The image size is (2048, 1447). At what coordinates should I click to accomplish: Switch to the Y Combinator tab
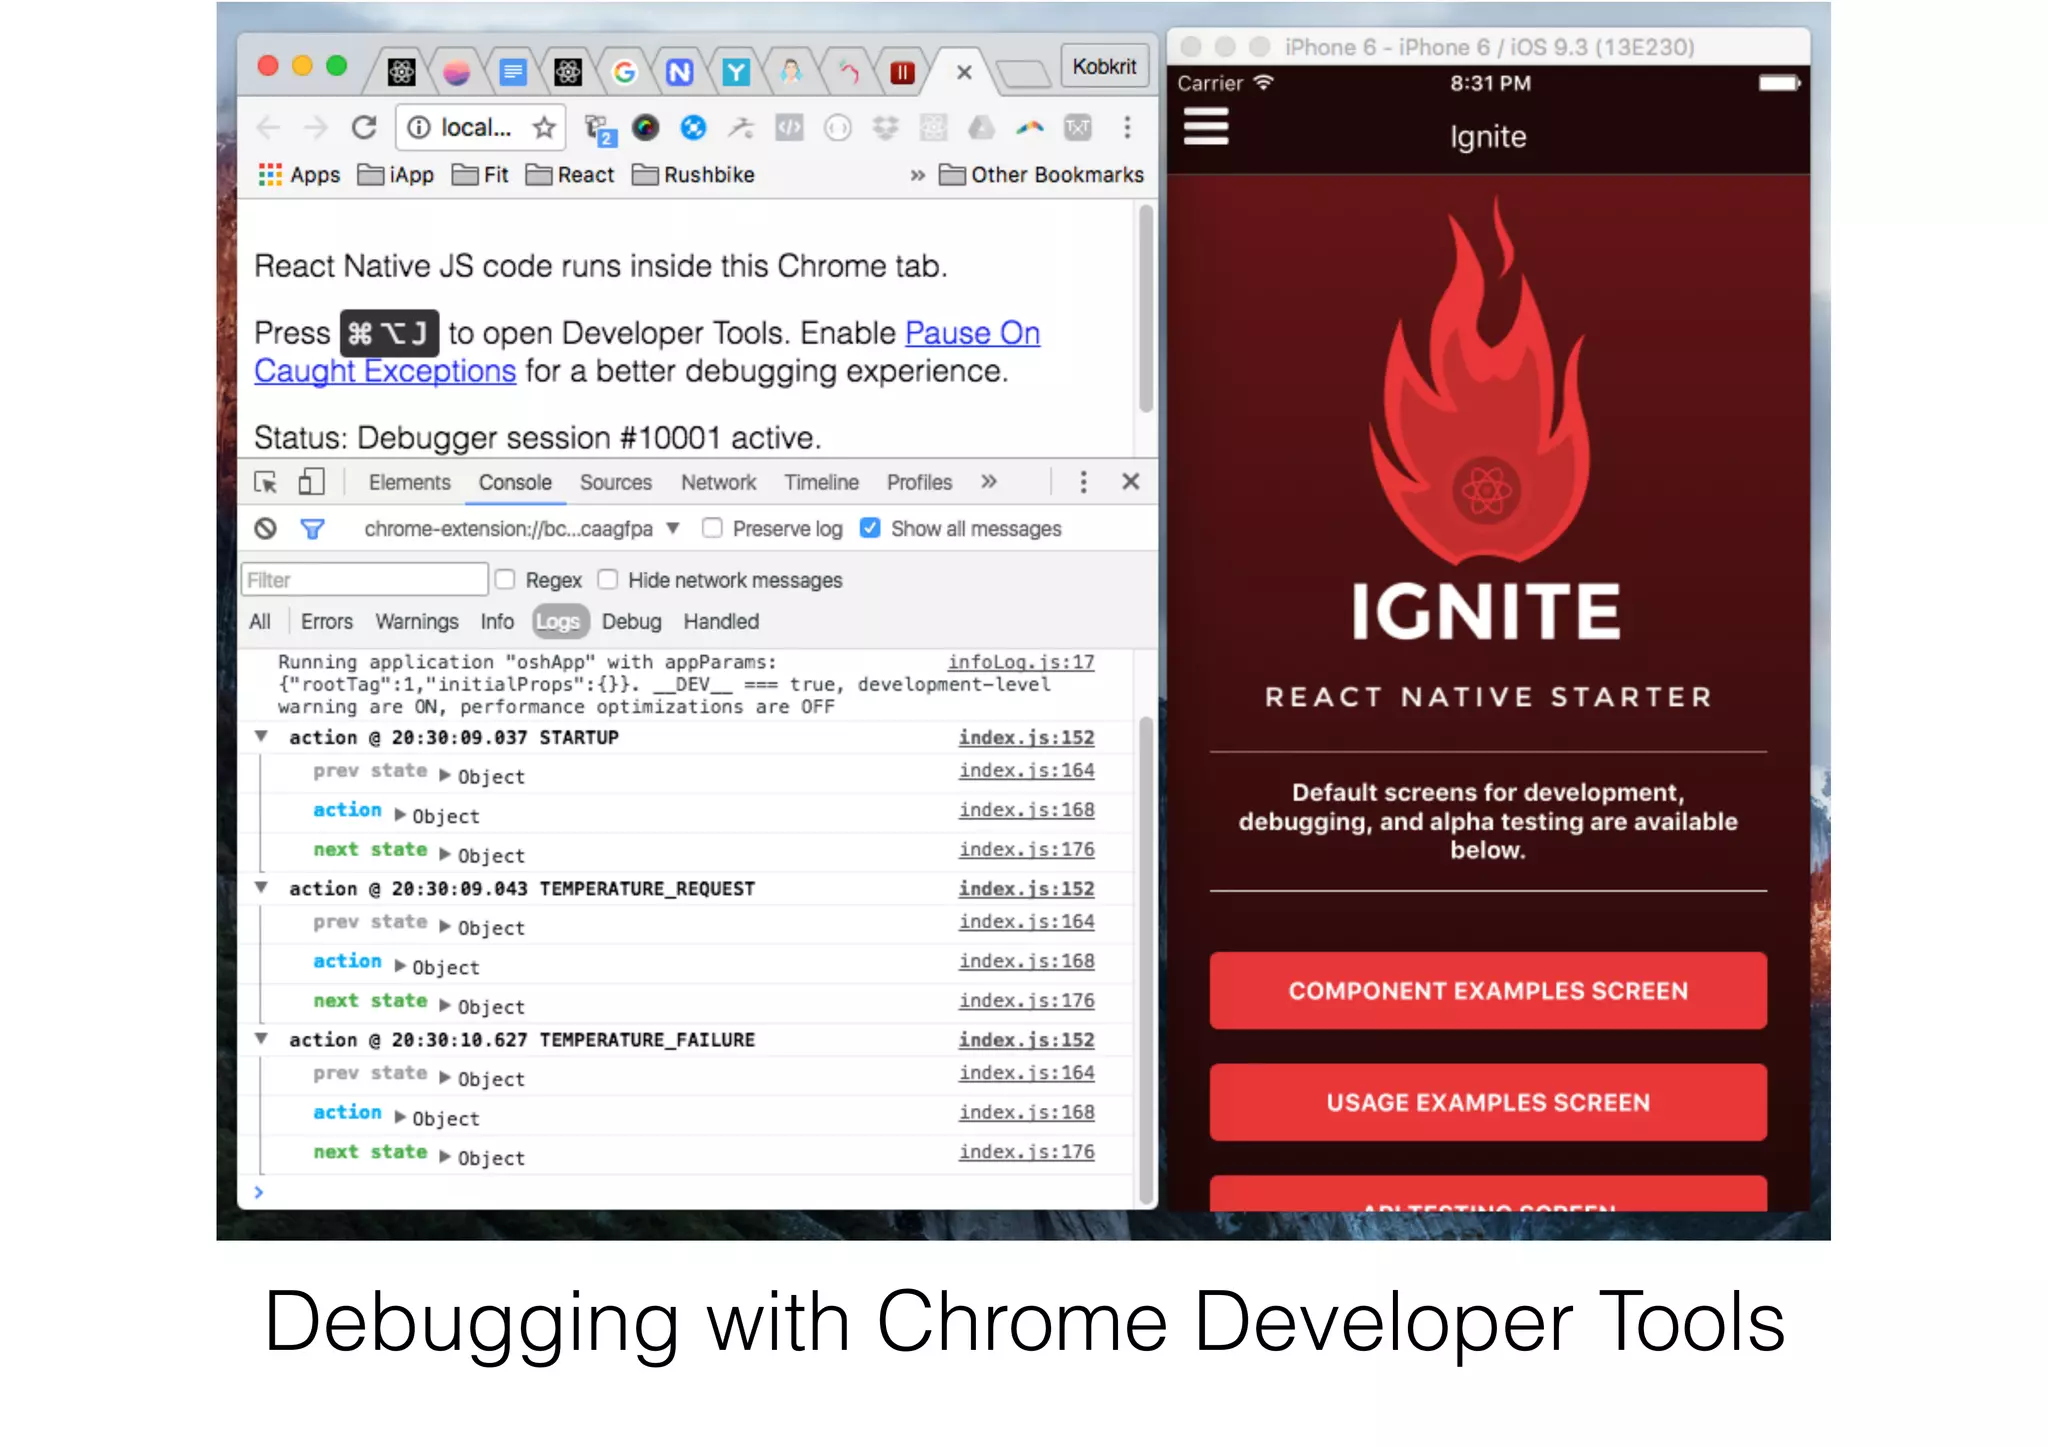(736, 72)
